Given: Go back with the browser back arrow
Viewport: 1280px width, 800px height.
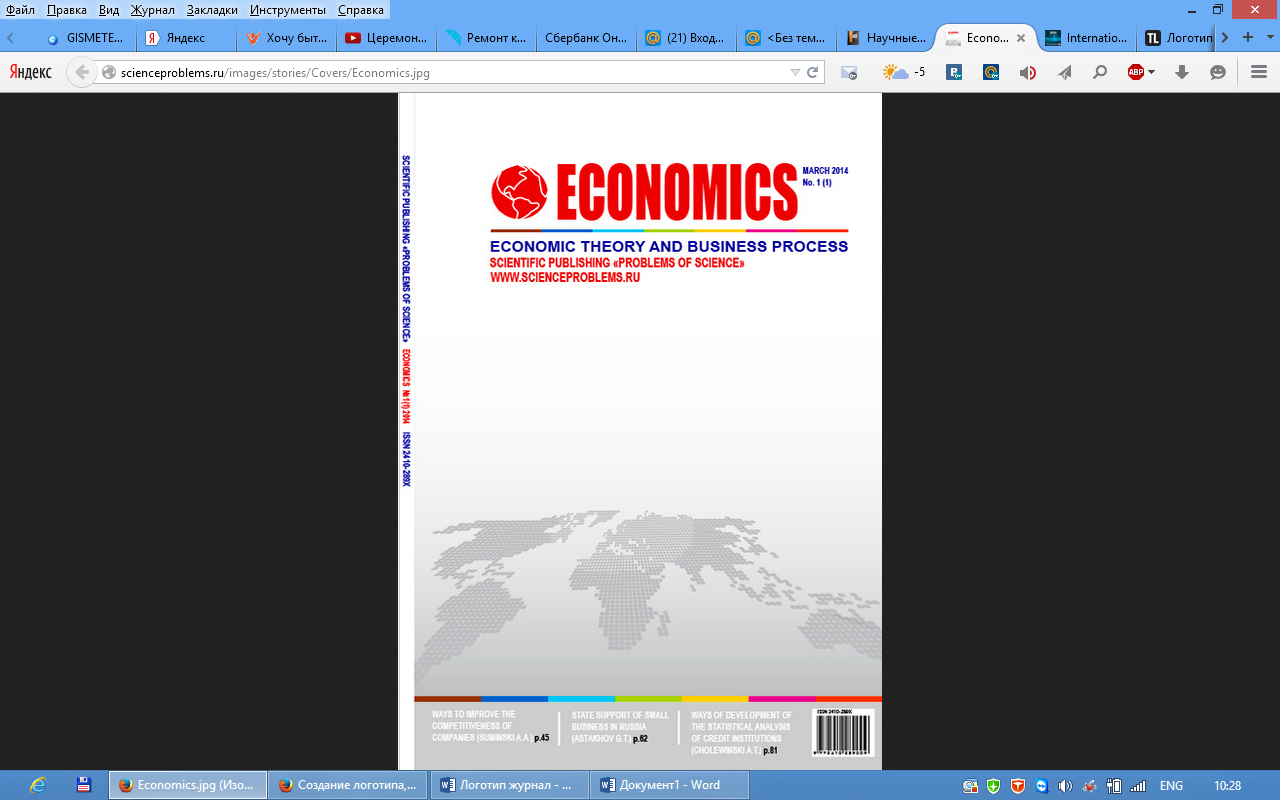Looking at the screenshot, I should point(82,72).
